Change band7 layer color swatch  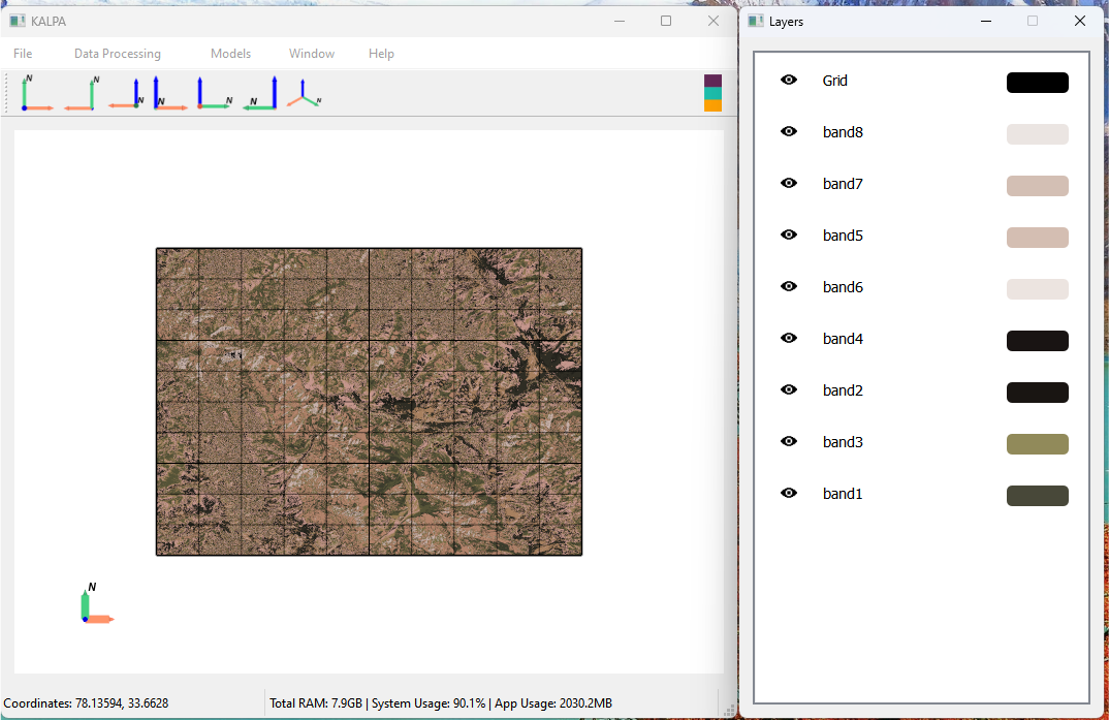1038,185
